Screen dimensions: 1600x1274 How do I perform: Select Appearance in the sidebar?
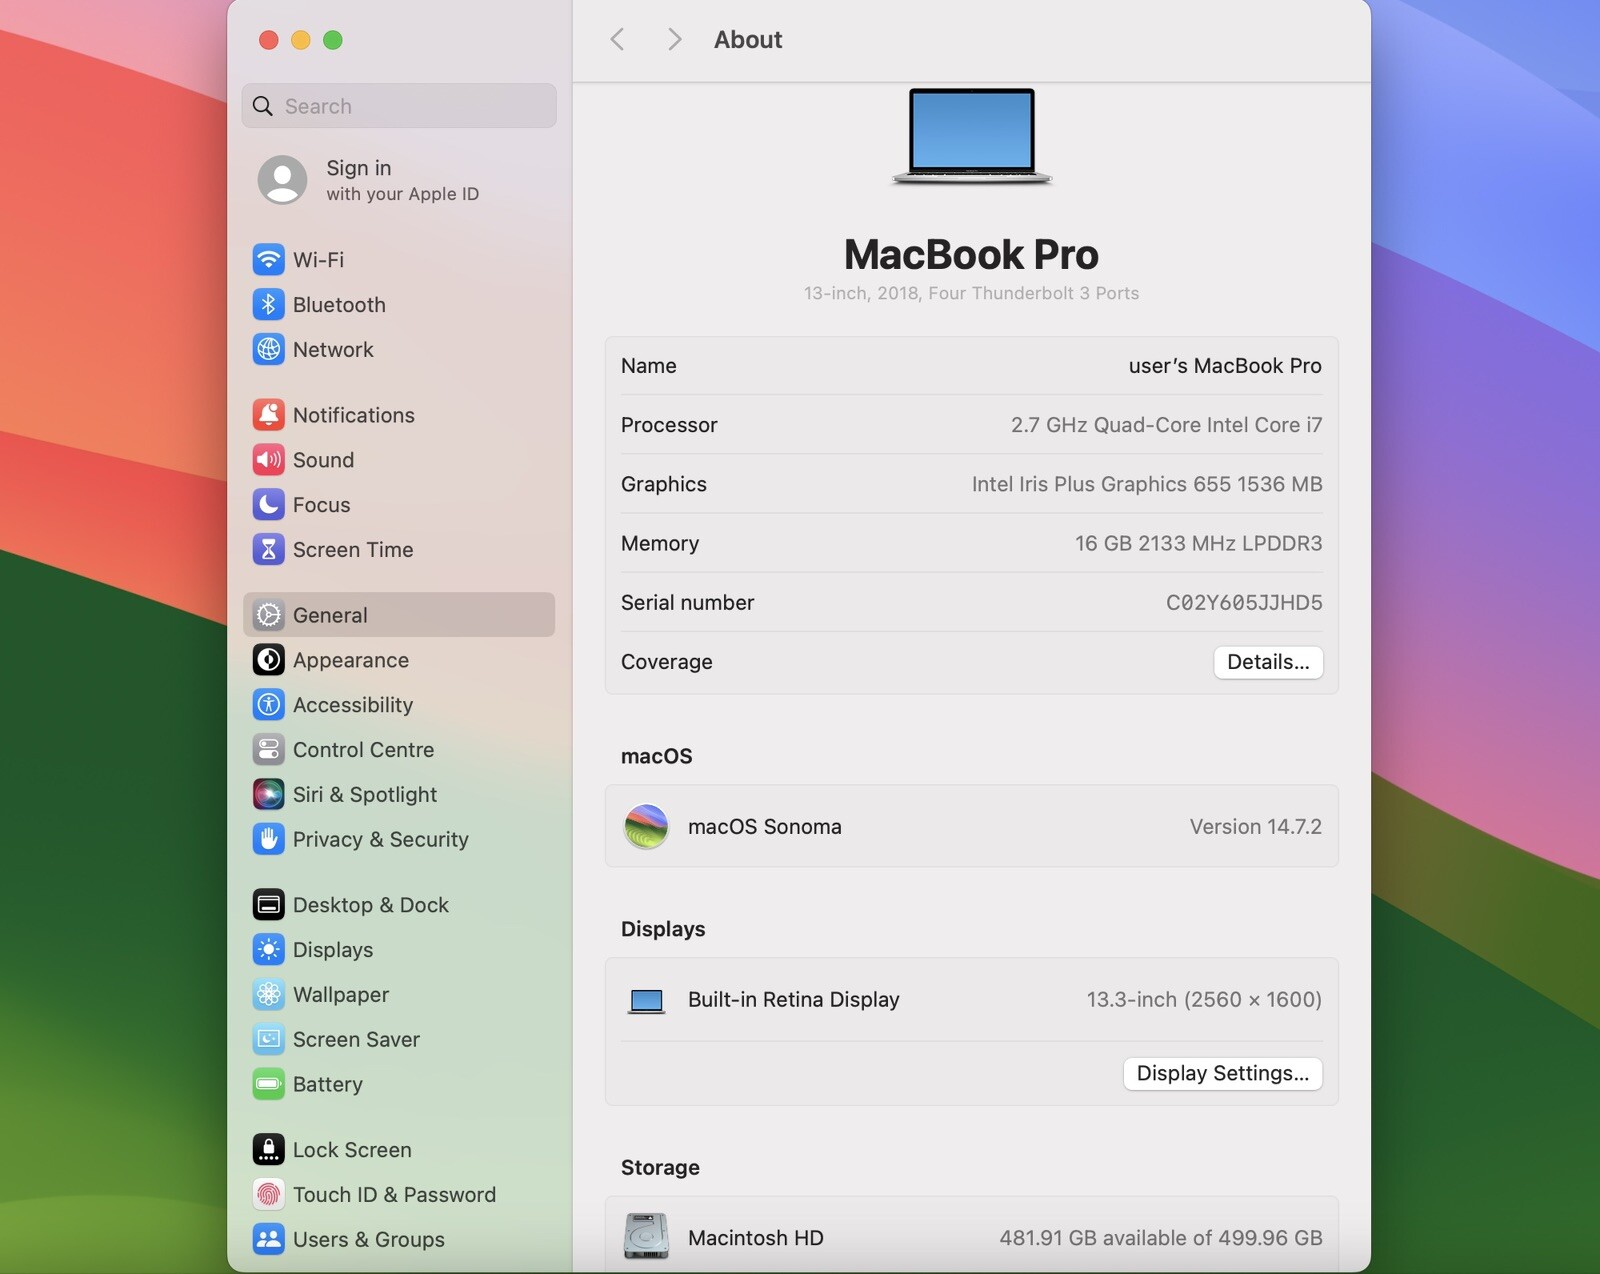click(x=399, y=660)
